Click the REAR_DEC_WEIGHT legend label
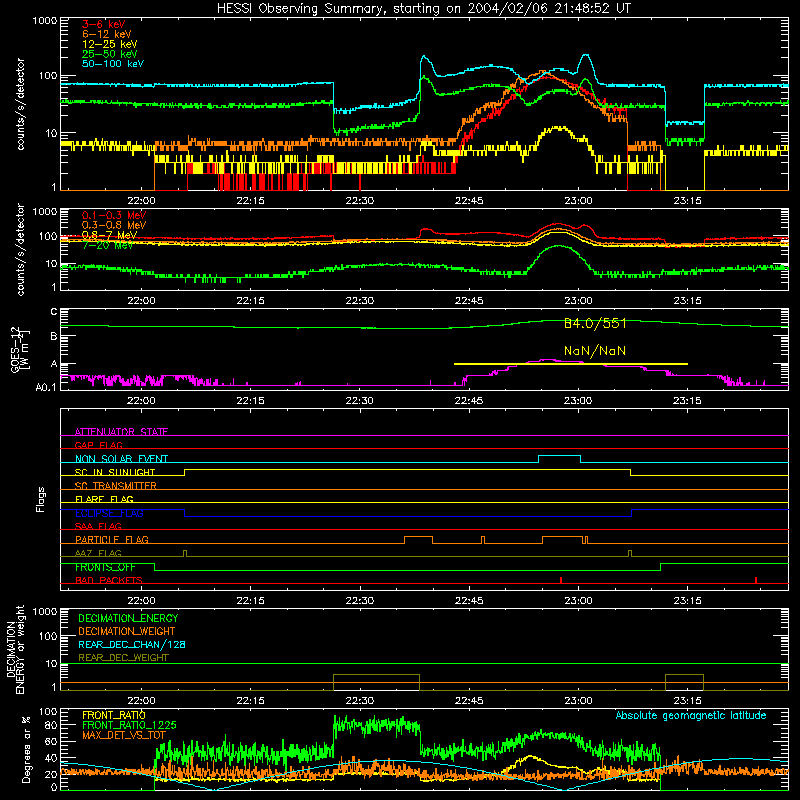800x800 pixels. (x=123, y=658)
